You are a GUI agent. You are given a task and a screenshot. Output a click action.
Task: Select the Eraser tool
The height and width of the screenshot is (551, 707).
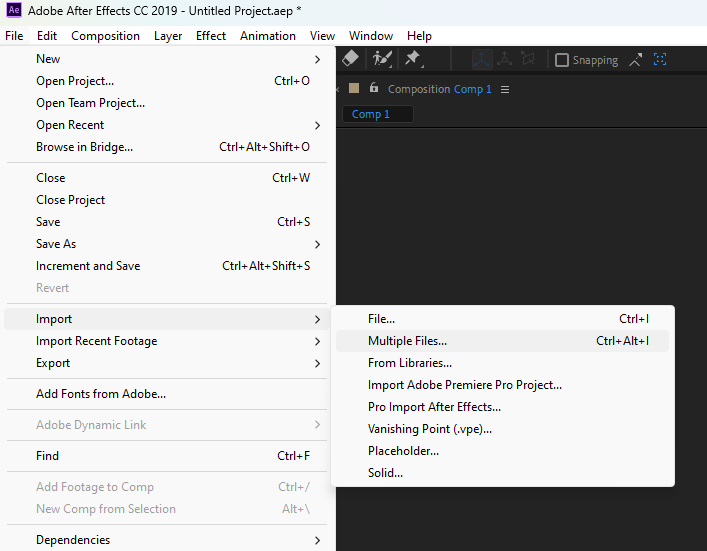350,60
